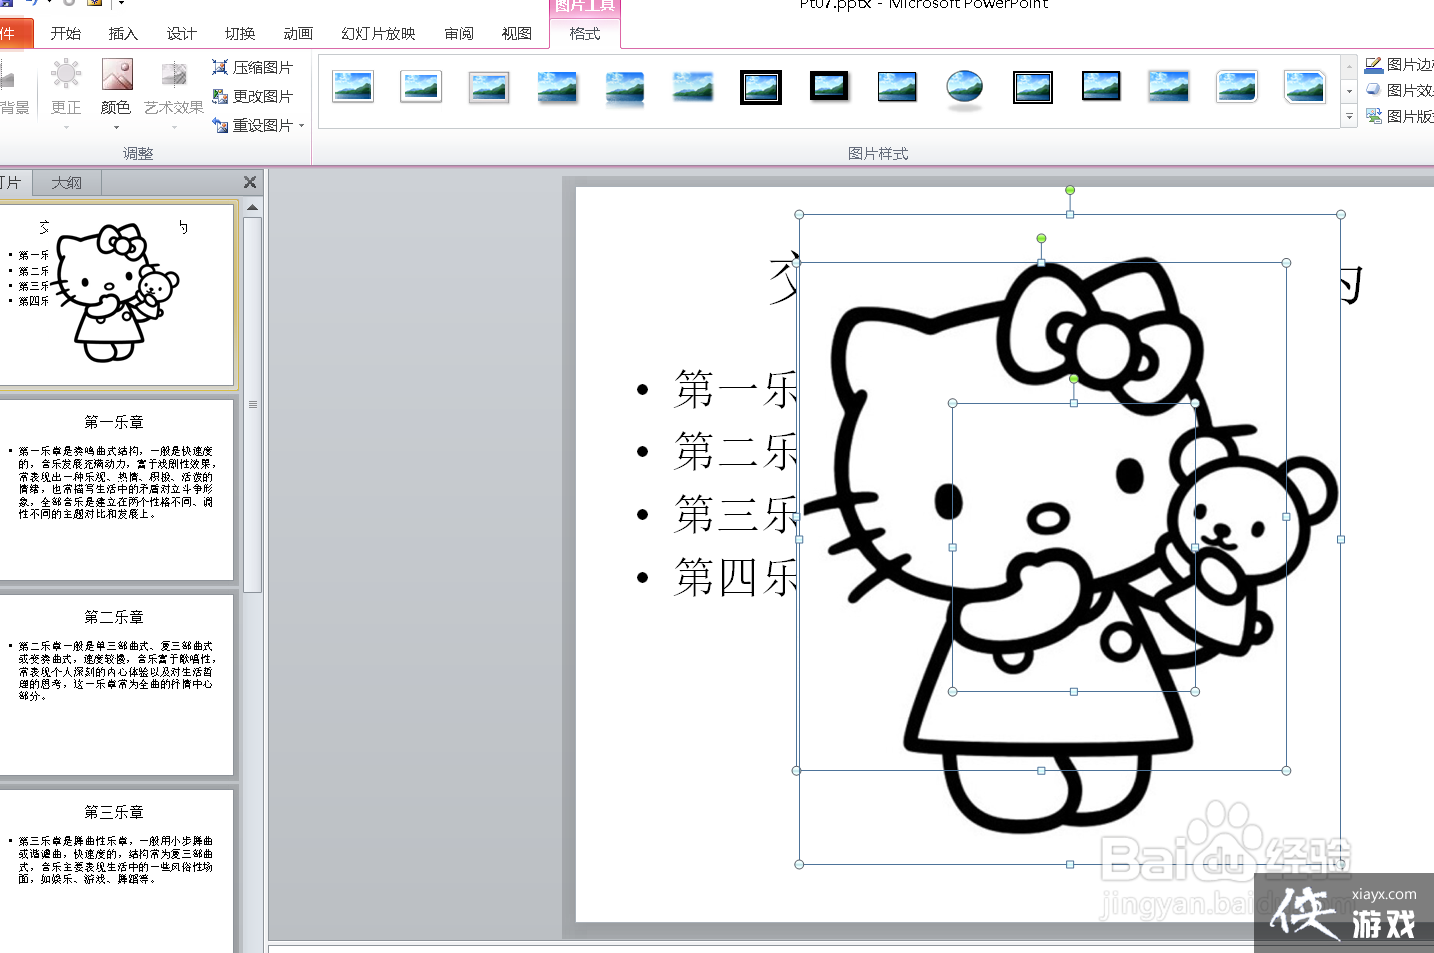
Task: Click the slide panel vertical scrollbar thumb
Action: point(253,404)
